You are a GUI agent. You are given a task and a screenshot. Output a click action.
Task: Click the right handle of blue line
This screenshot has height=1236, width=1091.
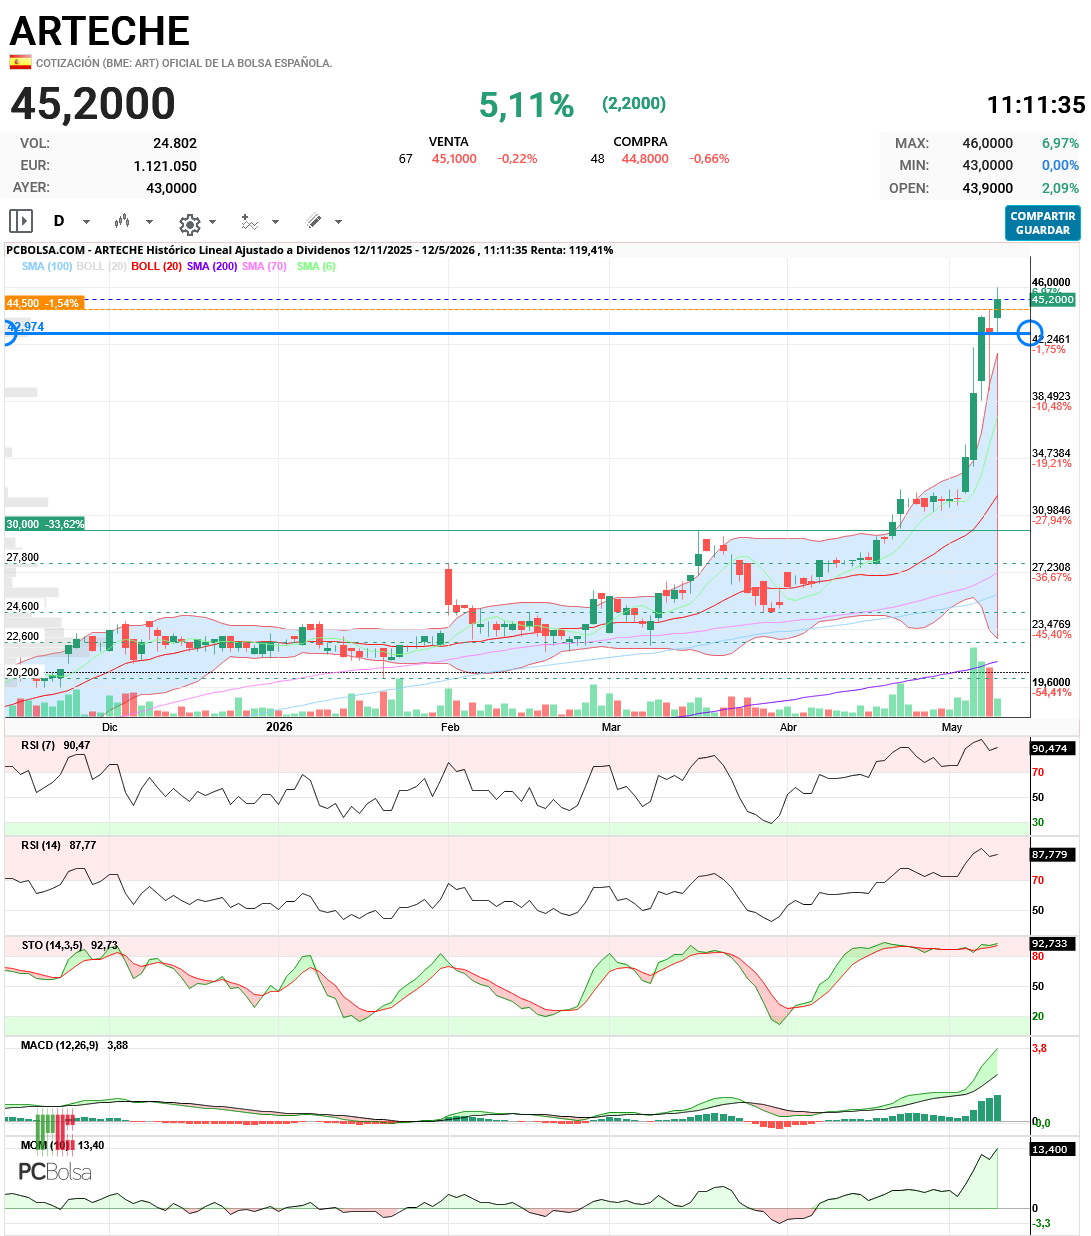1030,334
